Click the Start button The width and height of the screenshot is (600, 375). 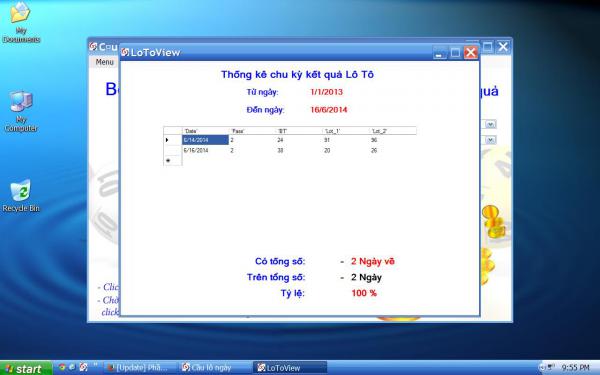click(x=25, y=368)
